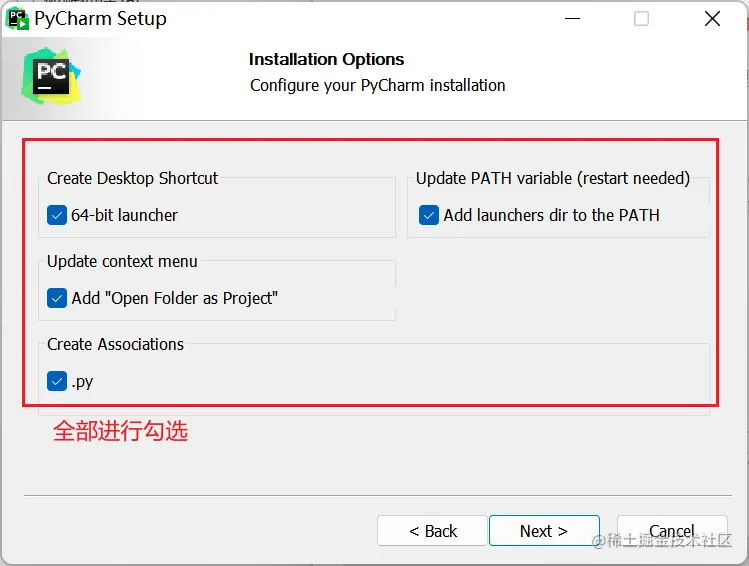Click the maximize button in title bar
Image resolution: width=749 pixels, height=566 pixels.
point(641,19)
